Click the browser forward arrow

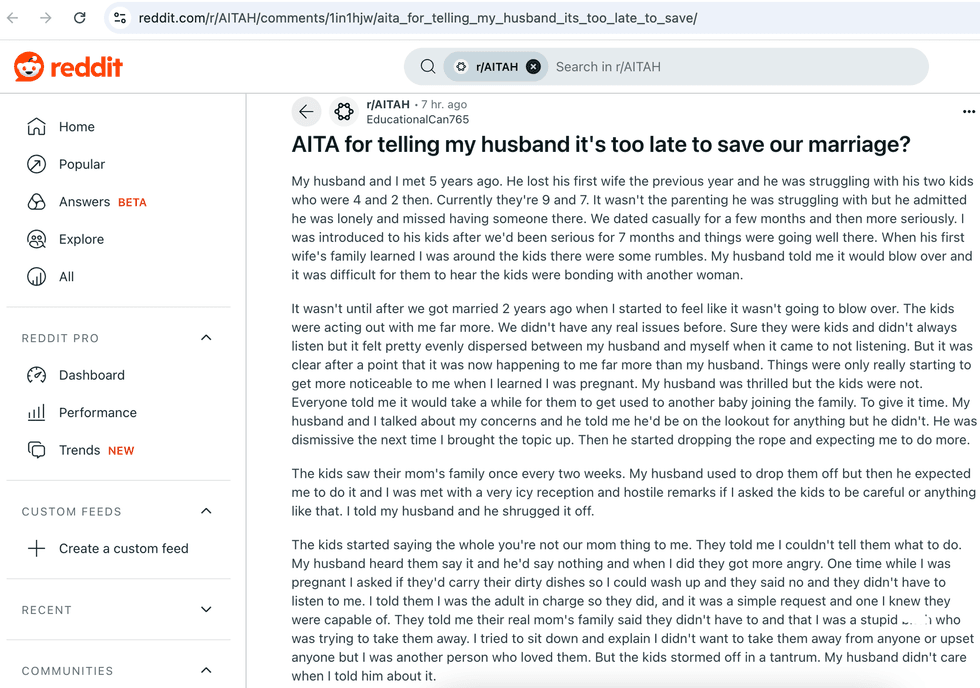pyautogui.click(x=46, y=17)
